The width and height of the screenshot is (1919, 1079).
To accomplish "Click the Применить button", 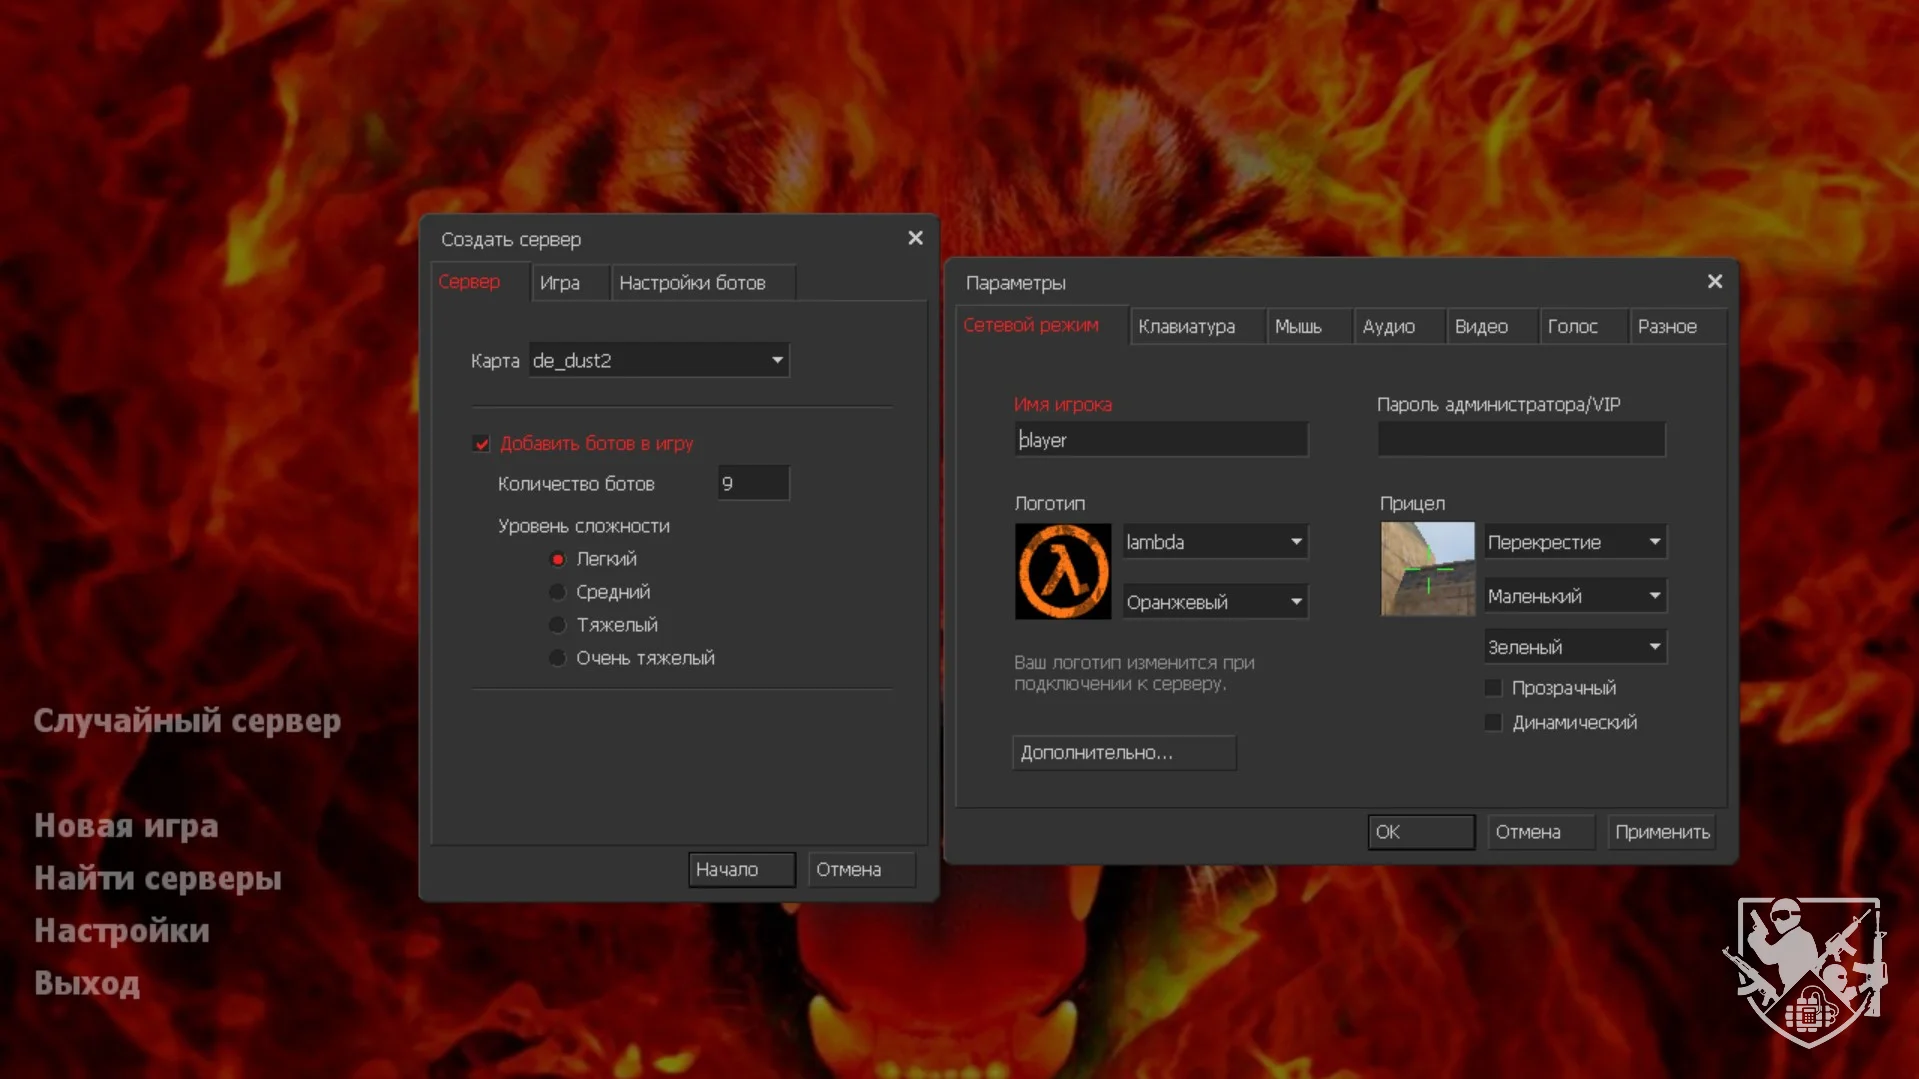I will (1661, 832).
